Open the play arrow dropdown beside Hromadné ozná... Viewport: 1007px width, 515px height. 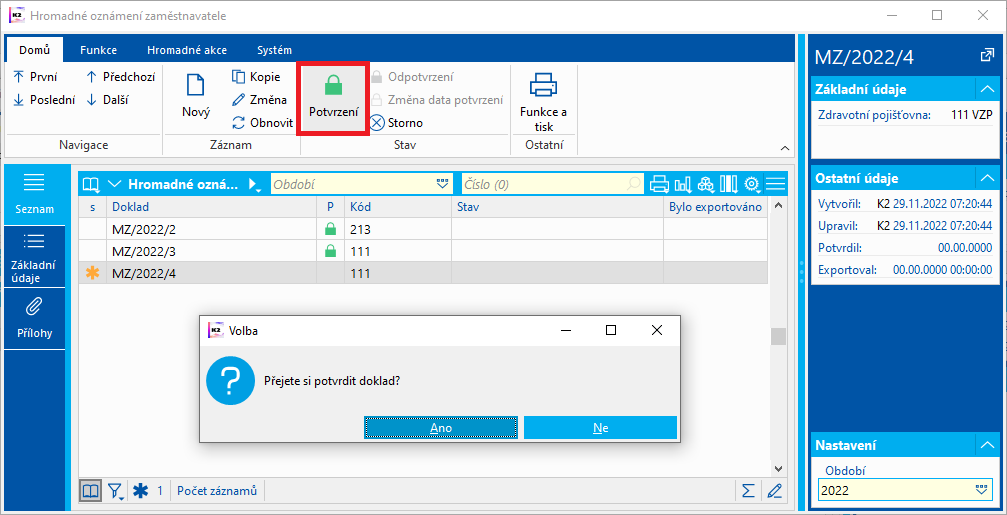254,185
